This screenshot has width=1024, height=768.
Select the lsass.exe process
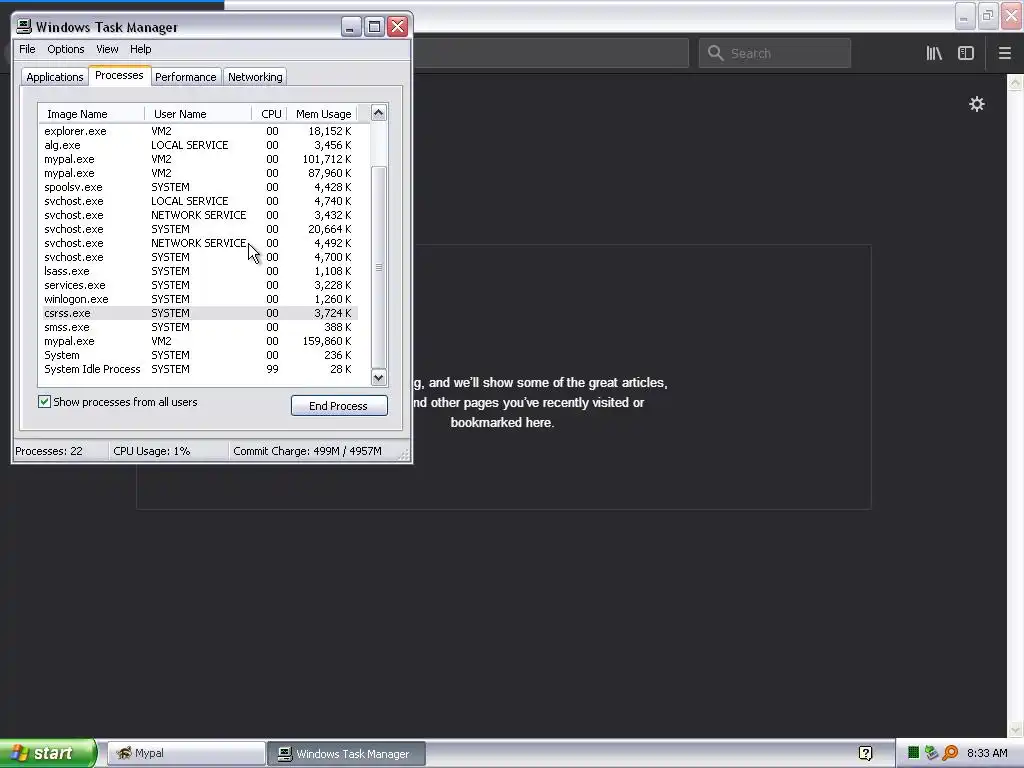point(199,271)
